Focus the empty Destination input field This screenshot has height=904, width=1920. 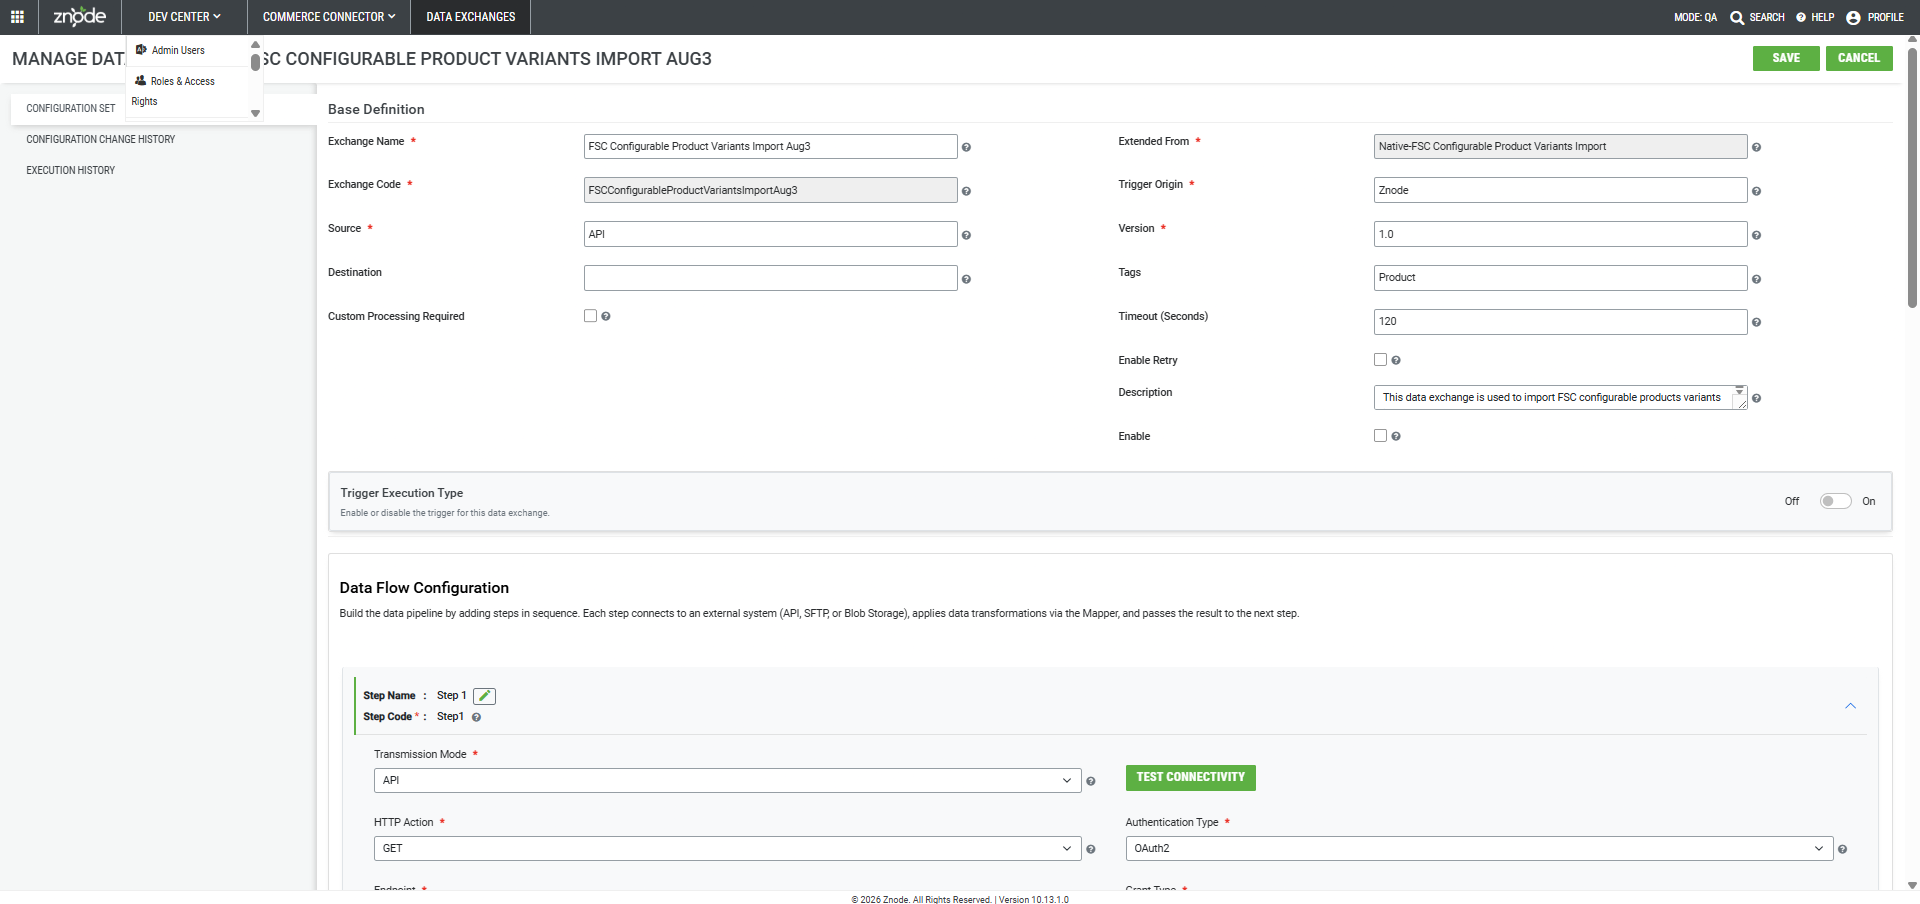click(x=770, y=278)
